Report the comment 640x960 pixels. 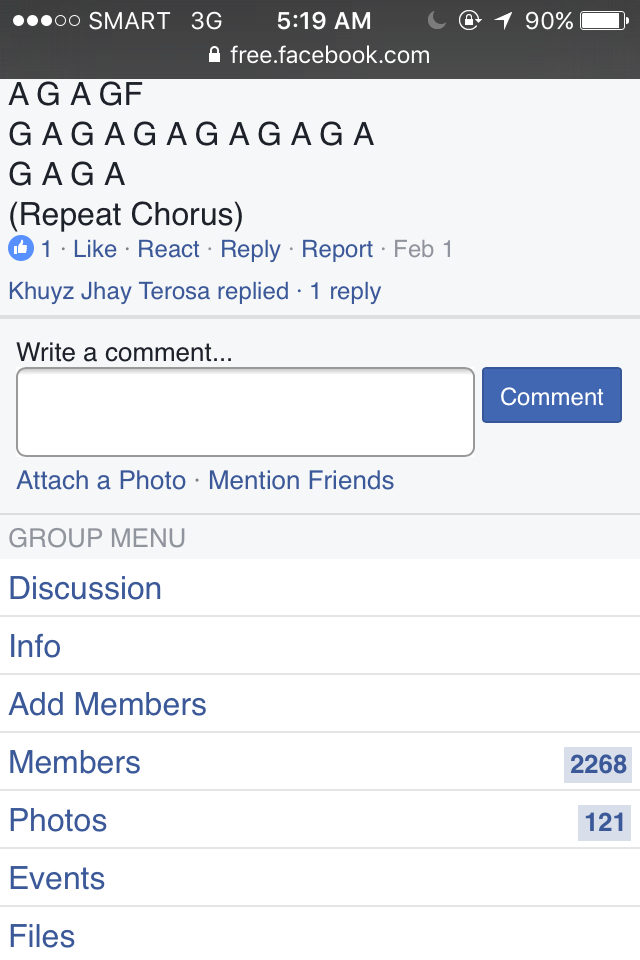coord(337,249)
